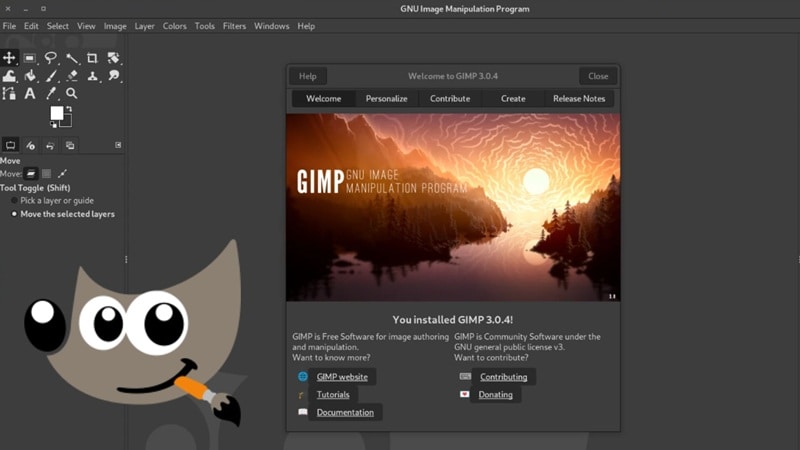The width and height of the screenshot is (800, 450).
Task: Choose 'Move the selected layers' option
Action: (63, 214)
